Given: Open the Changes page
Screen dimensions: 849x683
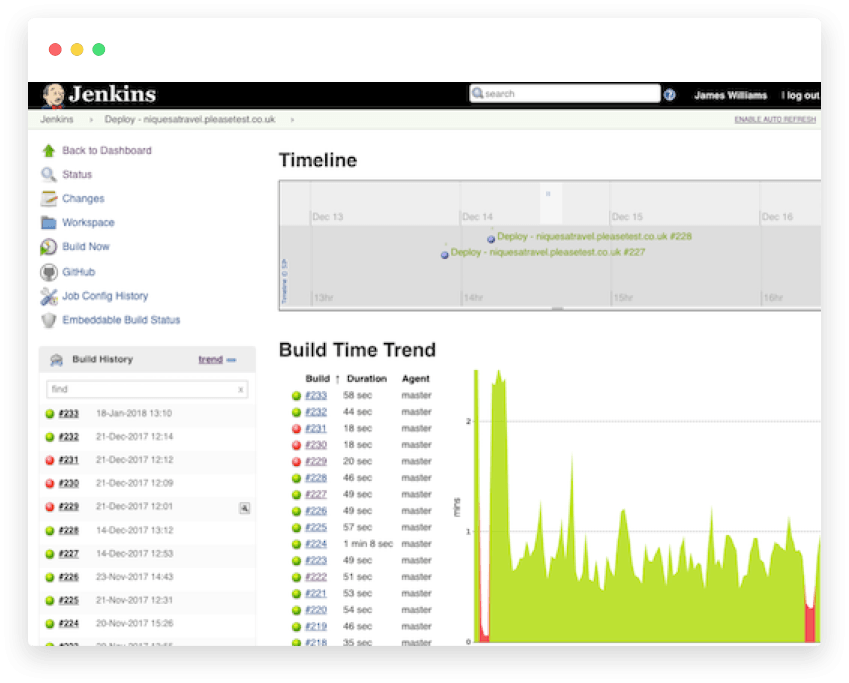Looking at the screenshot, I should coord(83,198).
